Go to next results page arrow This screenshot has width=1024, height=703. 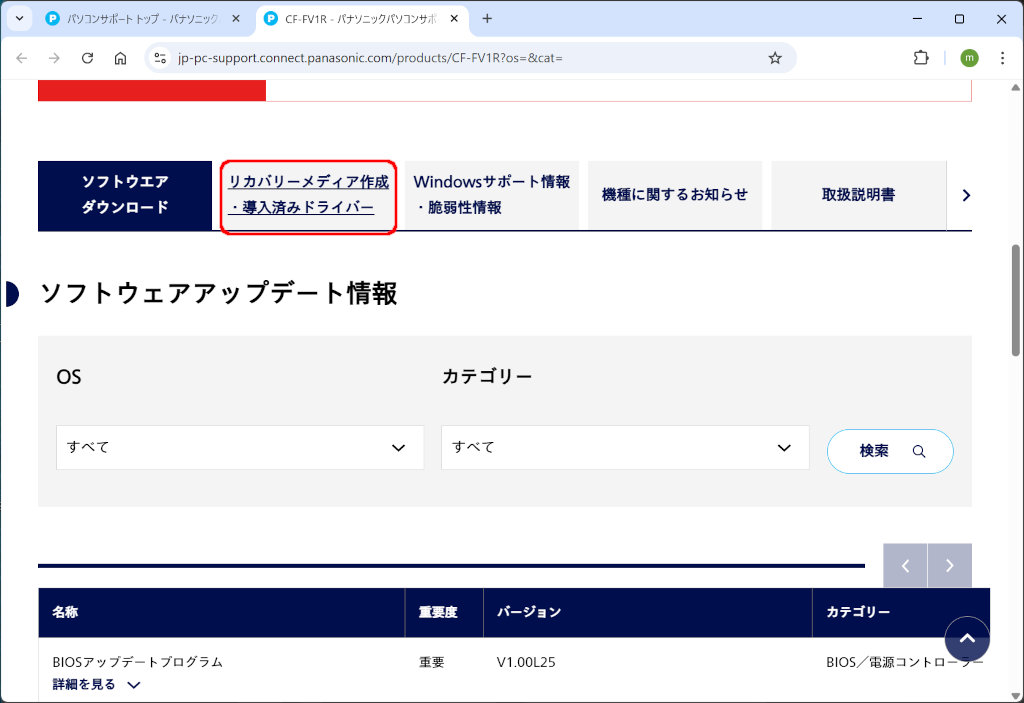[950, 566]
